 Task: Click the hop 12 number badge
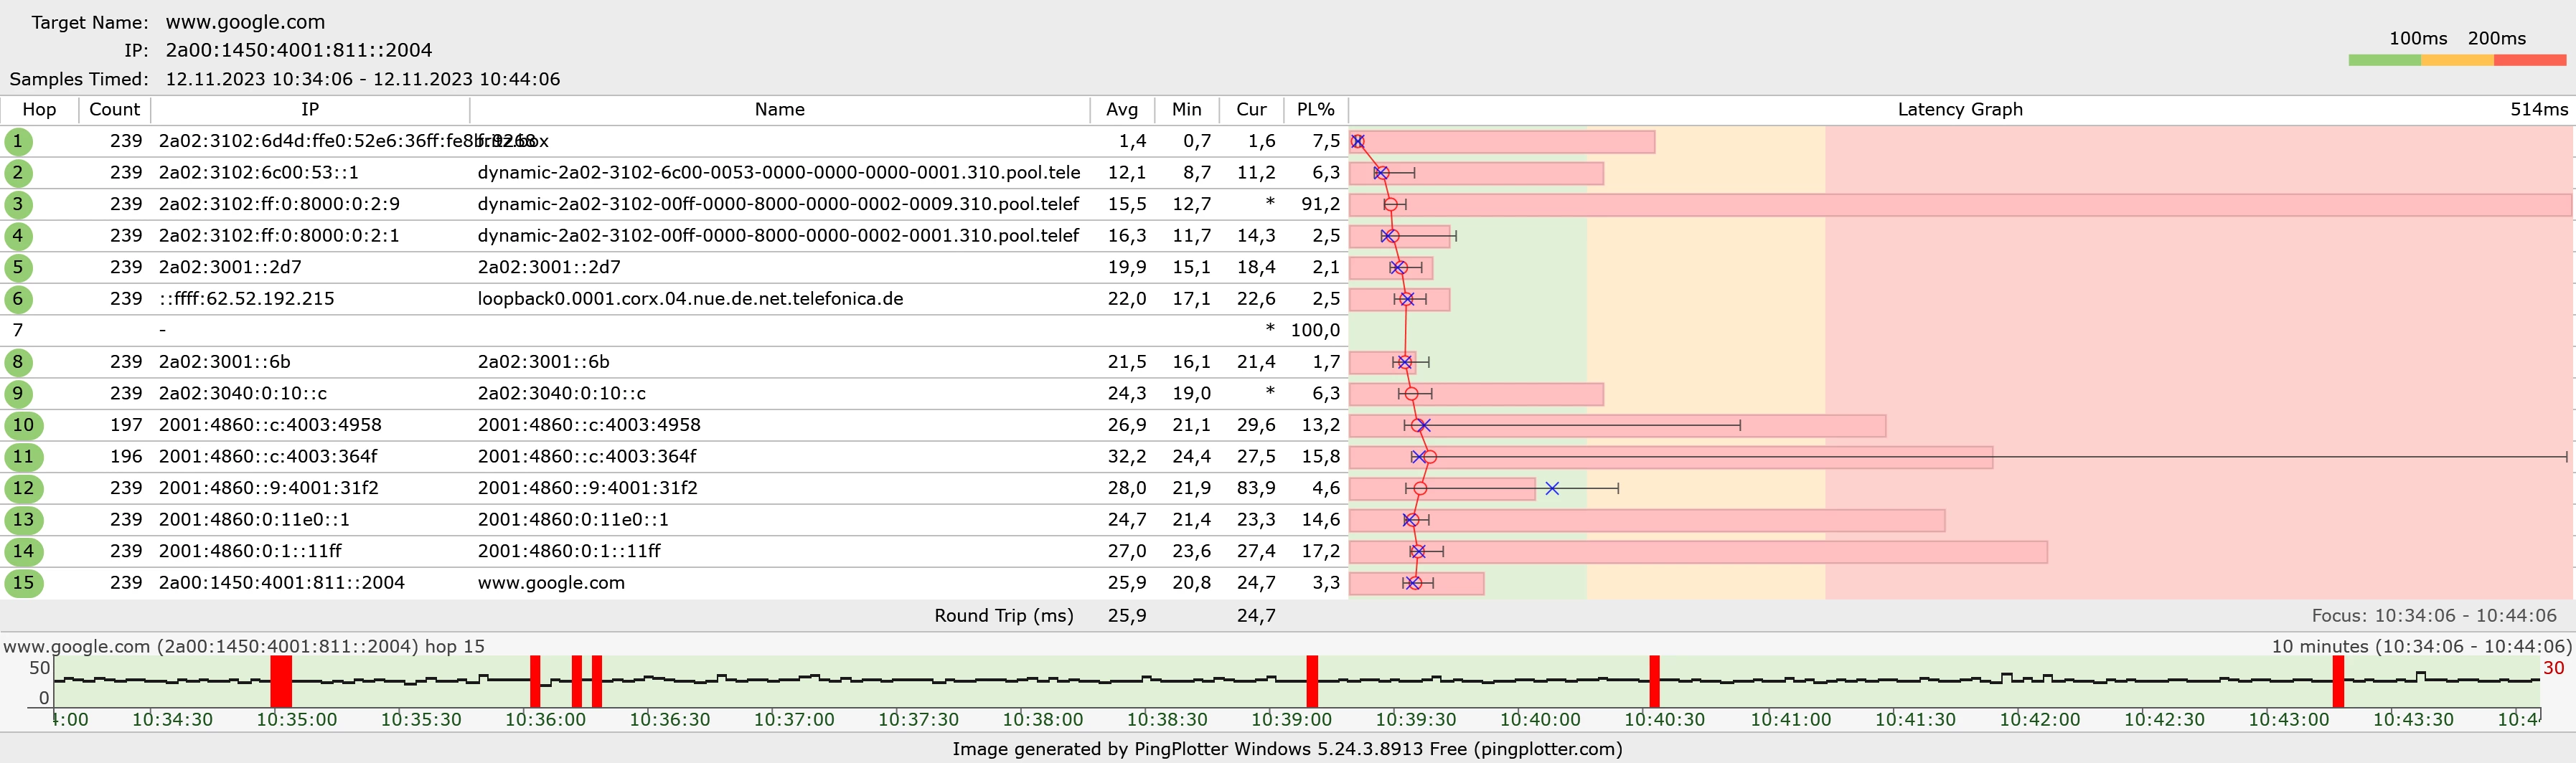click(x=23, y=488)
